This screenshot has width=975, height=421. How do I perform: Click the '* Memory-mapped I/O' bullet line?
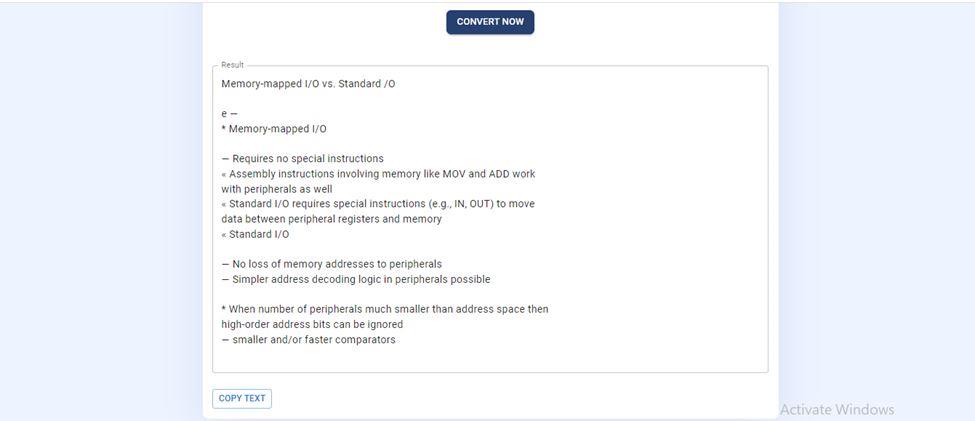(274, 129)
